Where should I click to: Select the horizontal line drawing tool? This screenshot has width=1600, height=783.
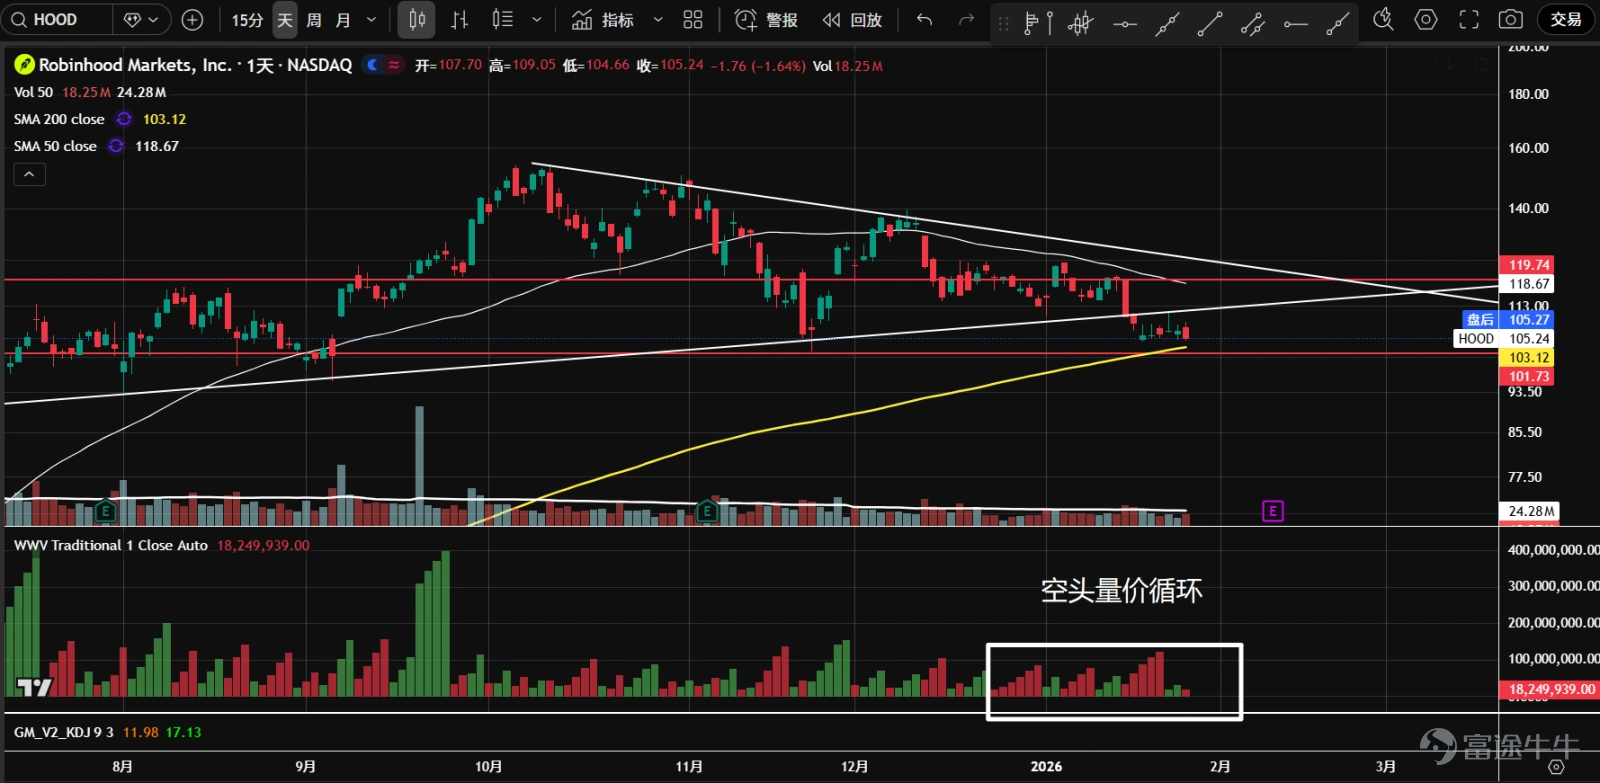pos(1125,22)
